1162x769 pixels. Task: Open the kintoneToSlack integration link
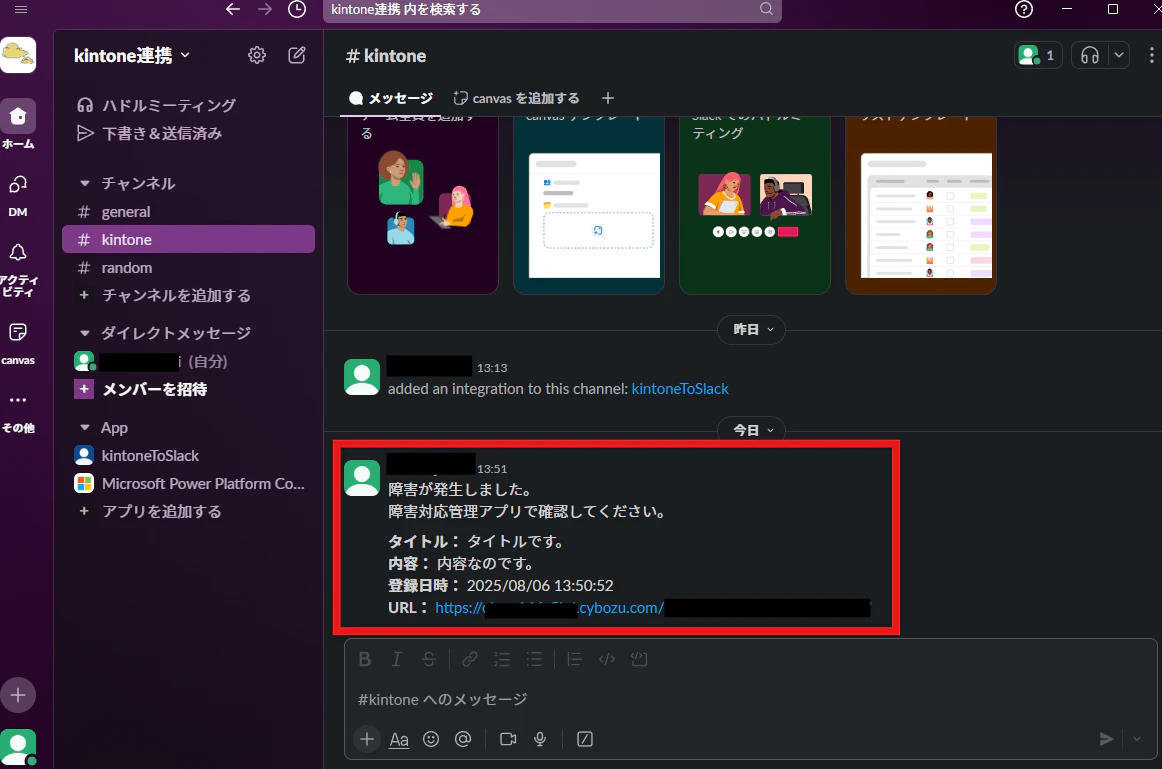click(x=680, y=389)
